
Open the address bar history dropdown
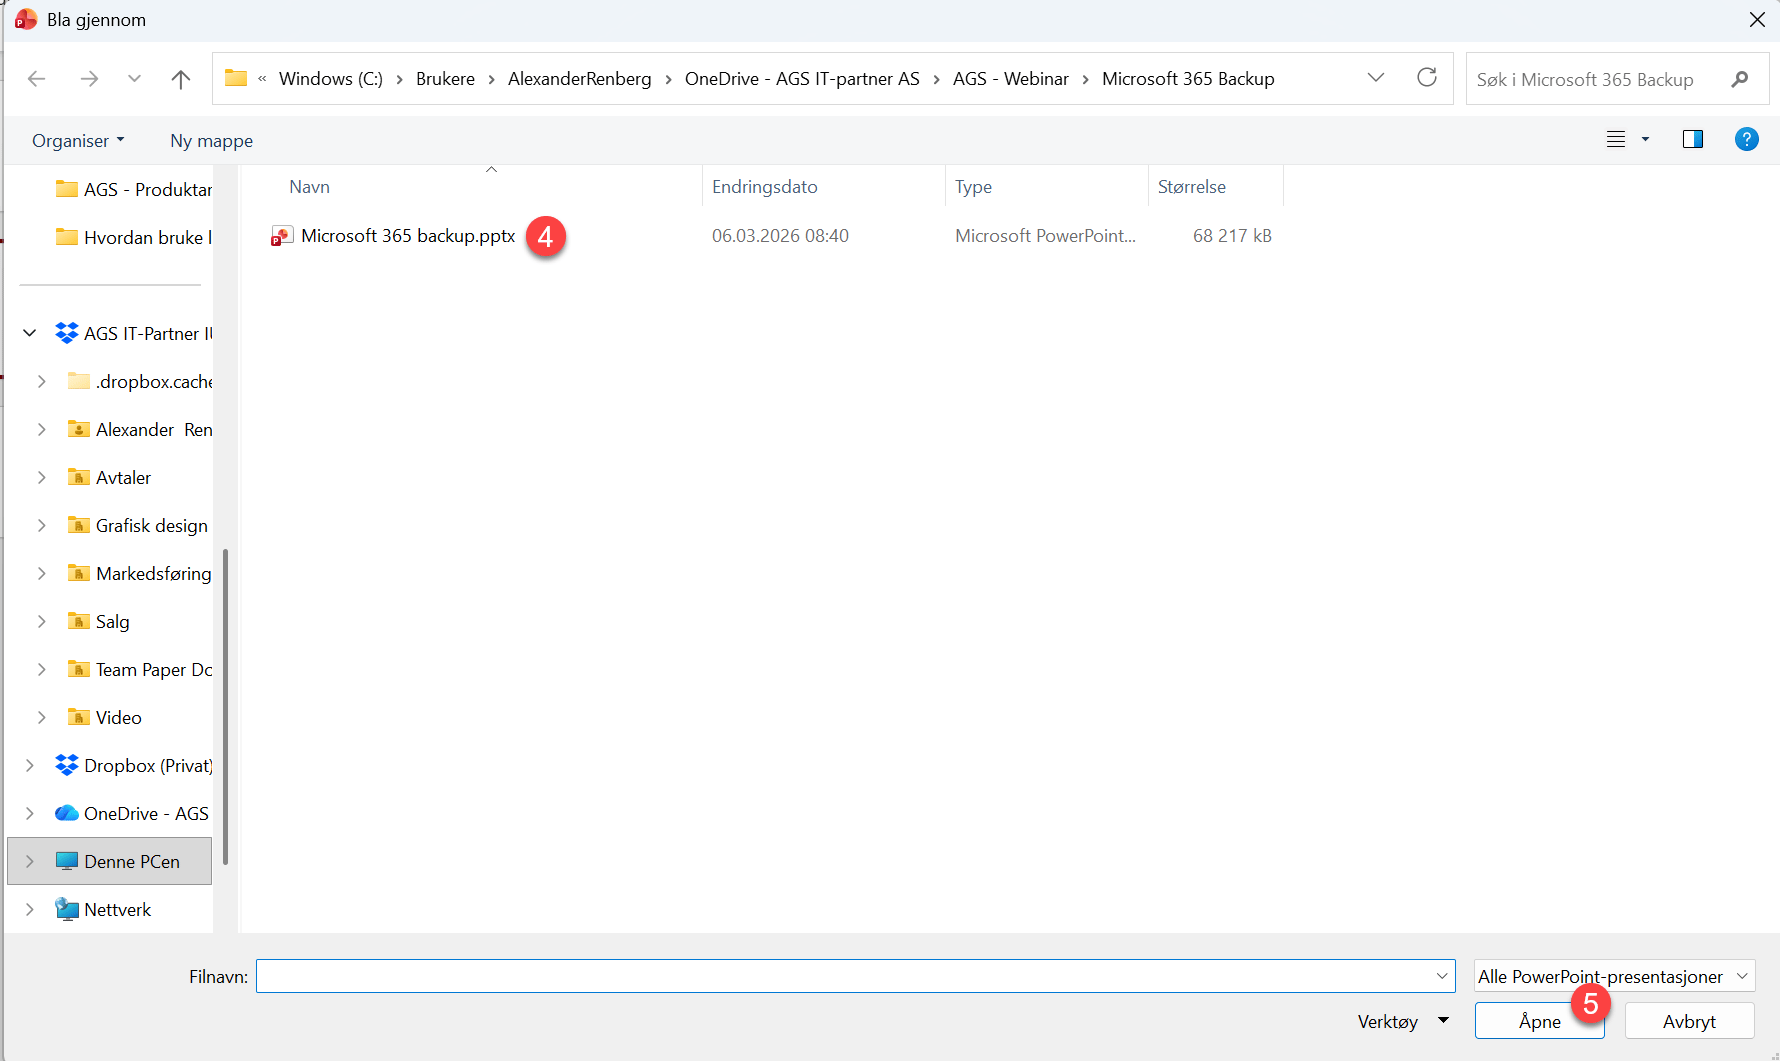[1376, 77]
